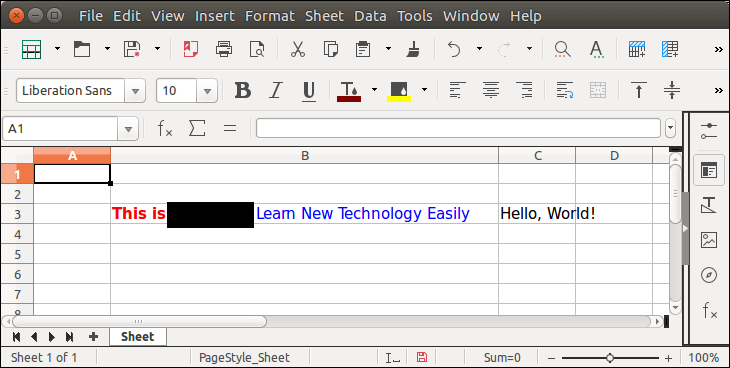Image resolution: width=730 pixels, height=368 pixels.
Task: Open Sidebar Settings icon
Action: tap(709, 131)
